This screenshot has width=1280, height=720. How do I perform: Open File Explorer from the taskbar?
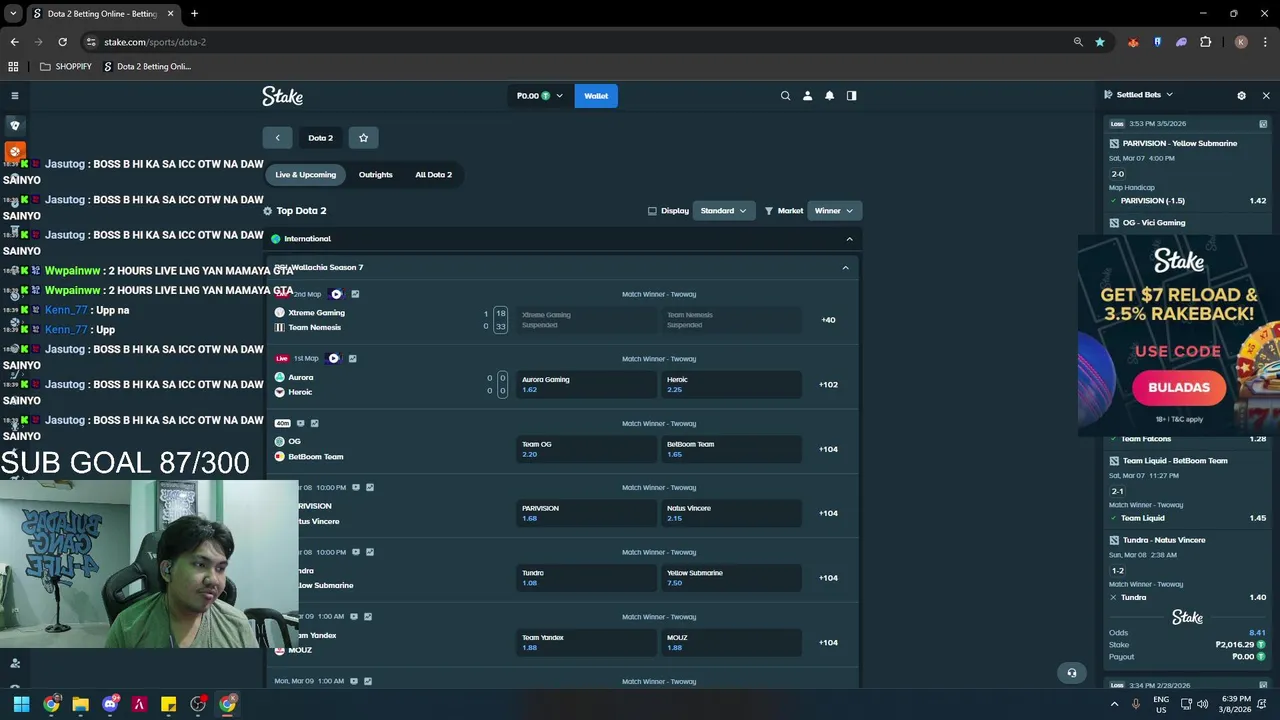80,704
